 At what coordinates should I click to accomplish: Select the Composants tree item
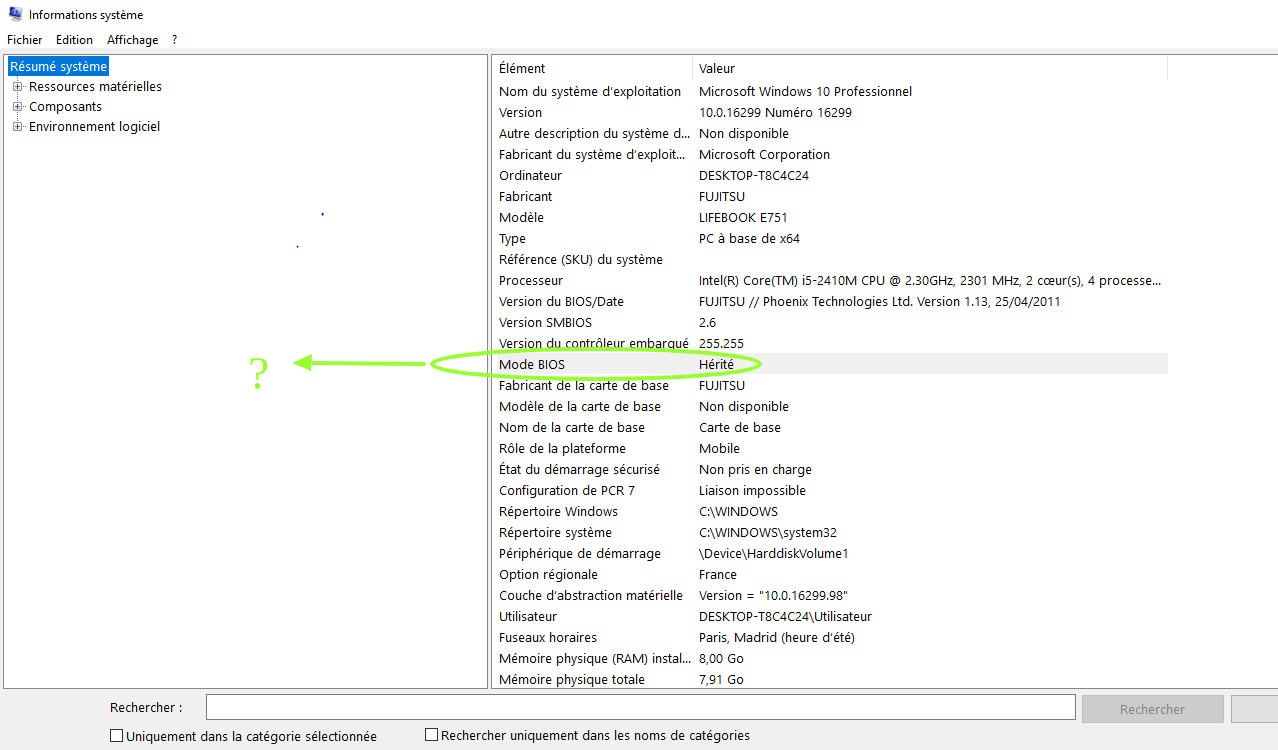point(65,107)
